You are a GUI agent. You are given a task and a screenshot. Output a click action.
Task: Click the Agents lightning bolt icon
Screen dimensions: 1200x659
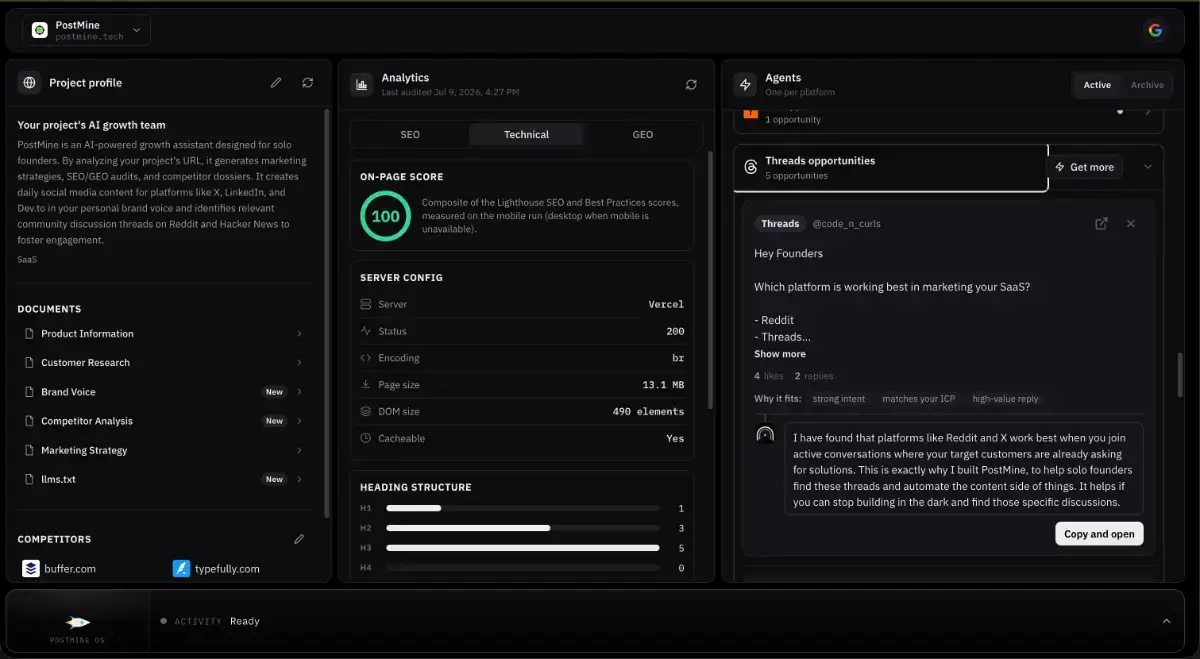(745, 85)
